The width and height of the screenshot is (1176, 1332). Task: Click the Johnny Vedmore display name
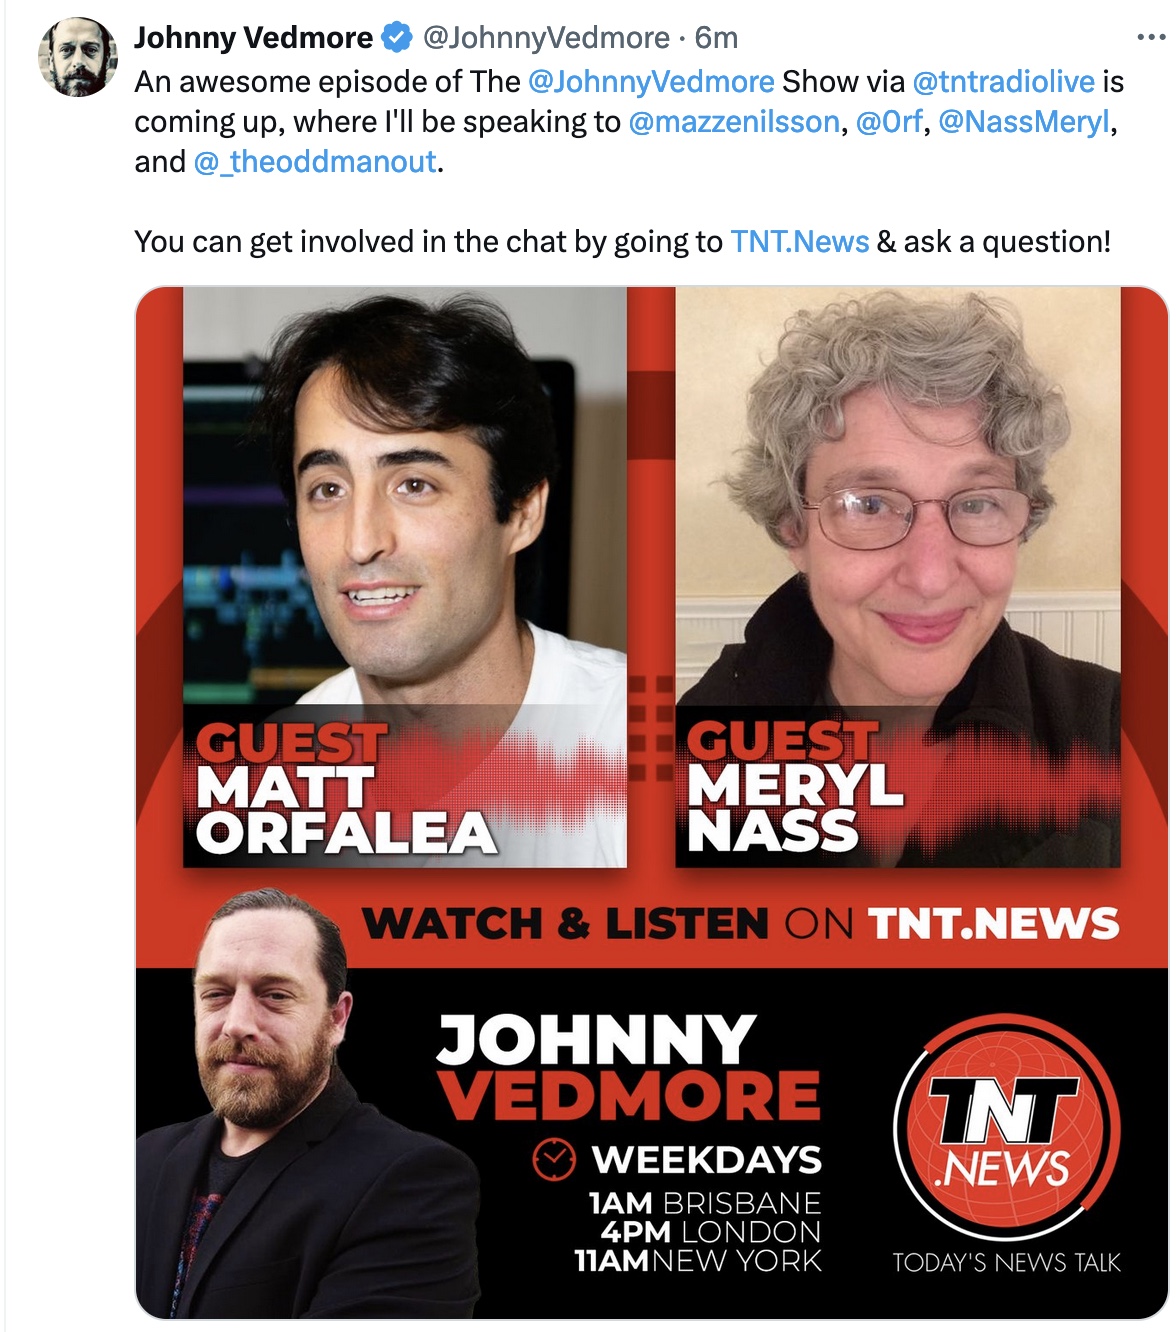tap(254, 38)
